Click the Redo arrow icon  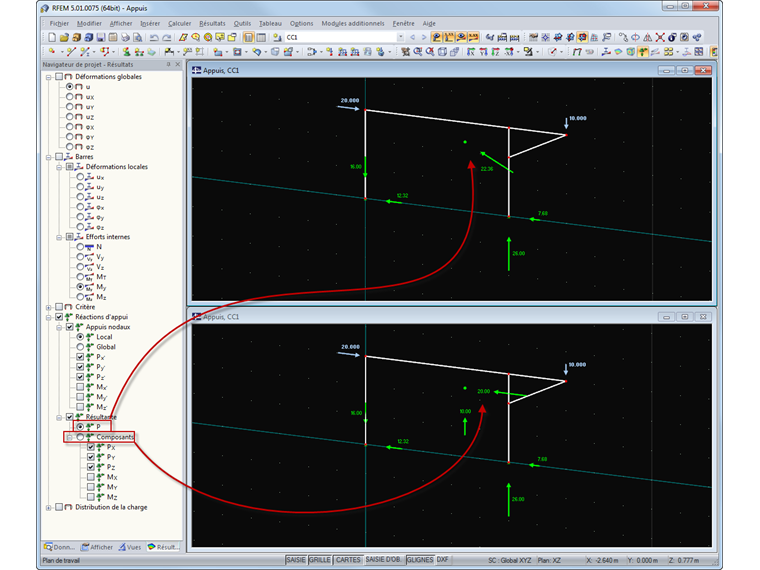point(167,37)
